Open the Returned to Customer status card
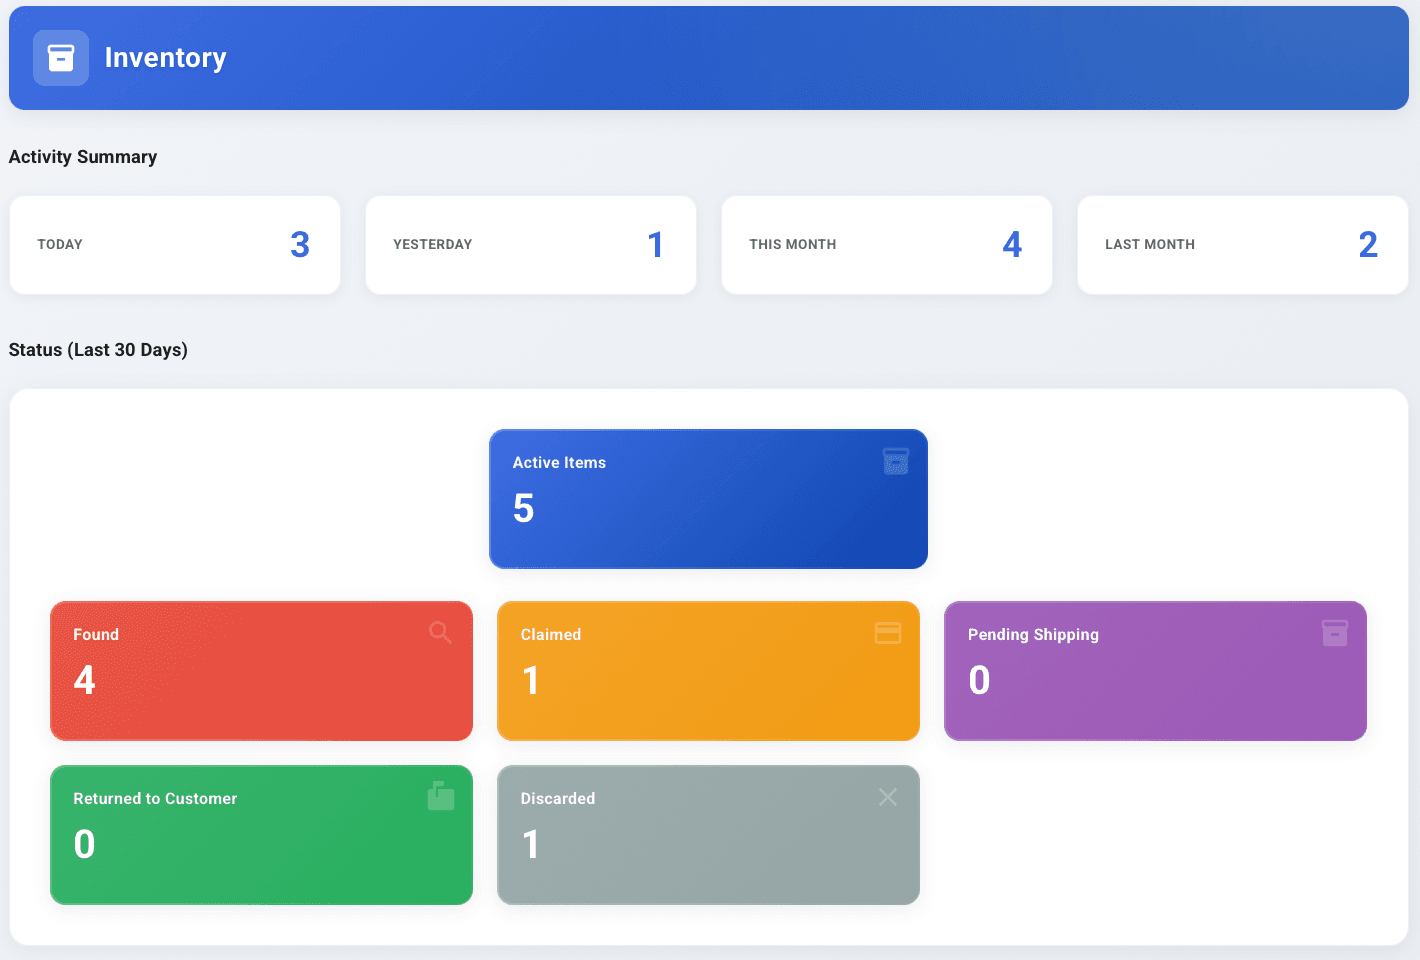Image resolution: width=1420 pixels, height=960 pixels. 261,835
